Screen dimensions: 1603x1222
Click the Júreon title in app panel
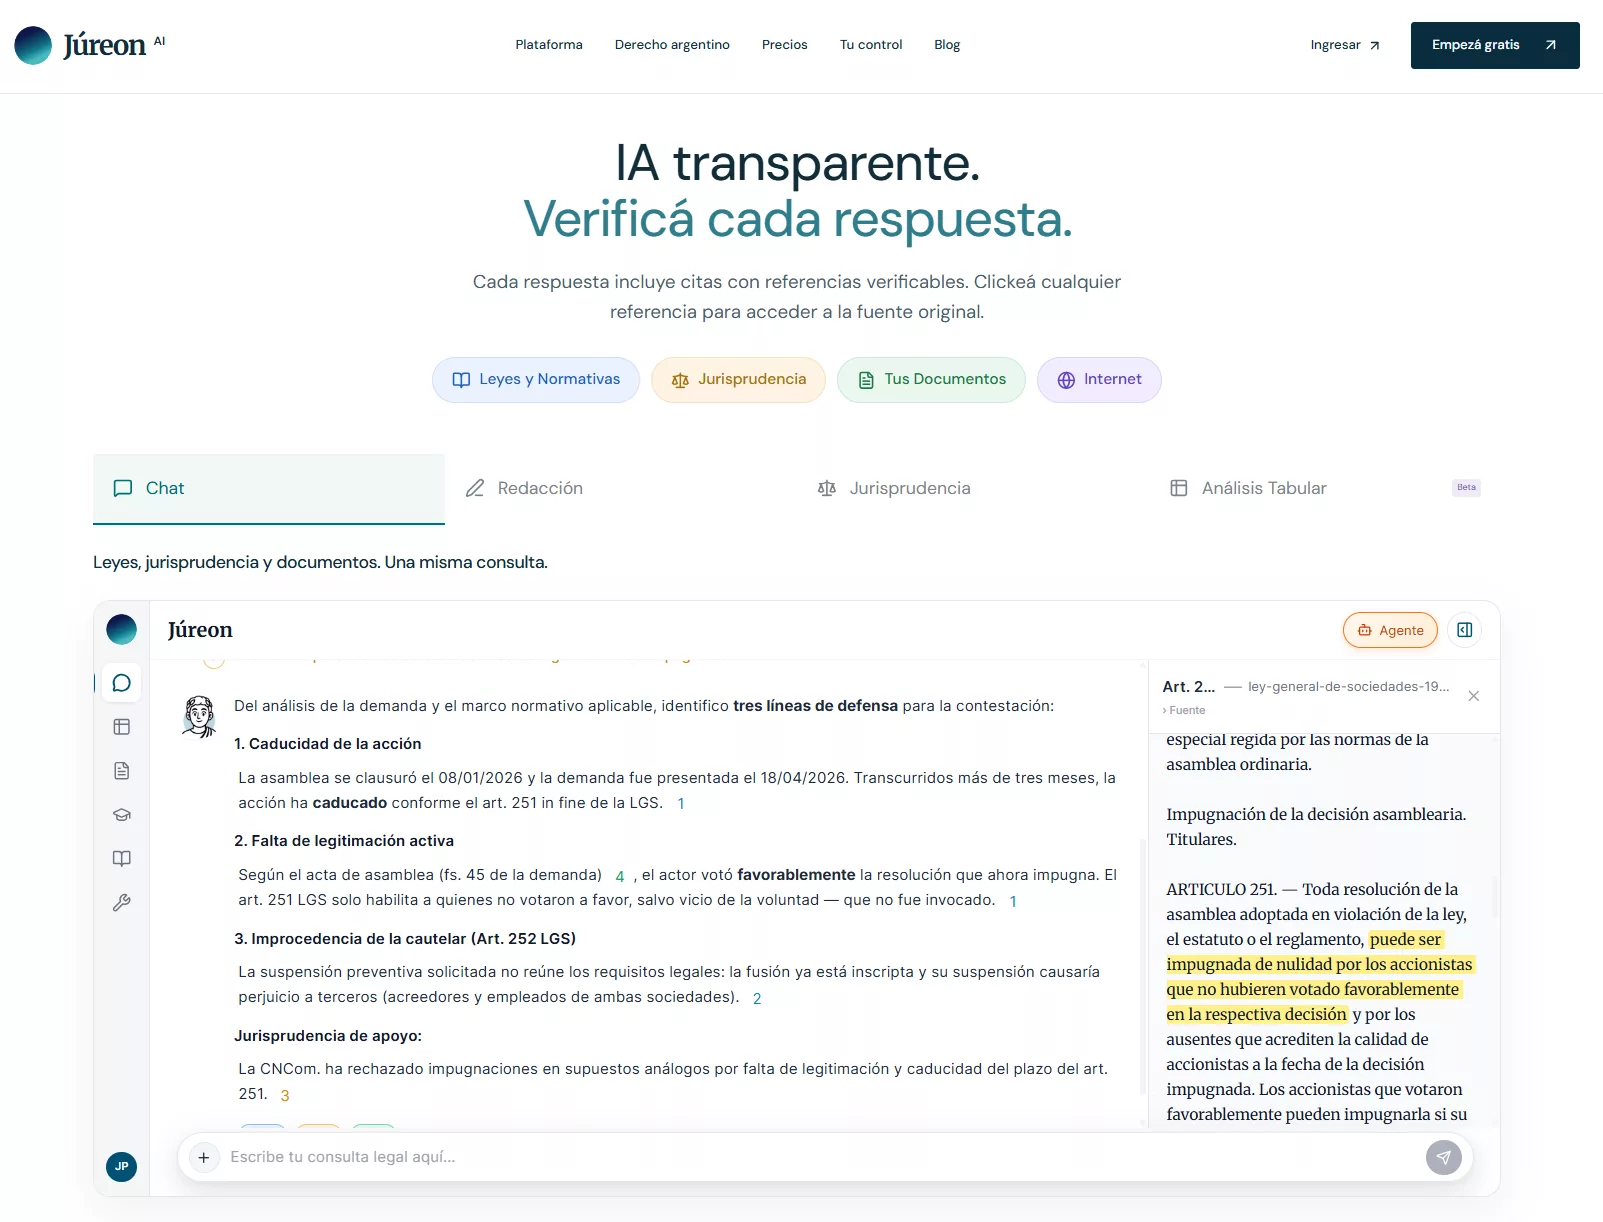[200, 630]
